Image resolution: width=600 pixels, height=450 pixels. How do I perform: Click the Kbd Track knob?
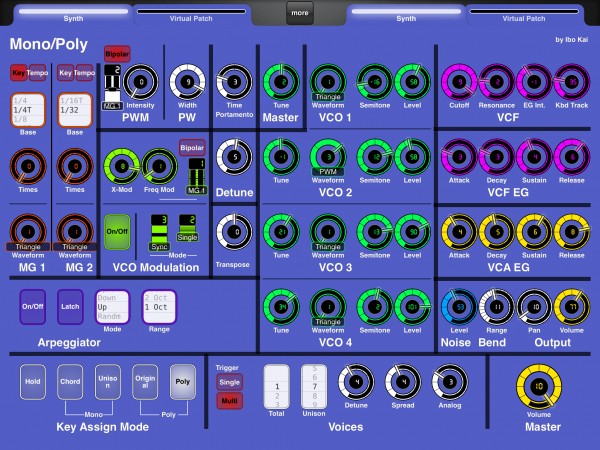pyautogui.click(x=572, y=82)
